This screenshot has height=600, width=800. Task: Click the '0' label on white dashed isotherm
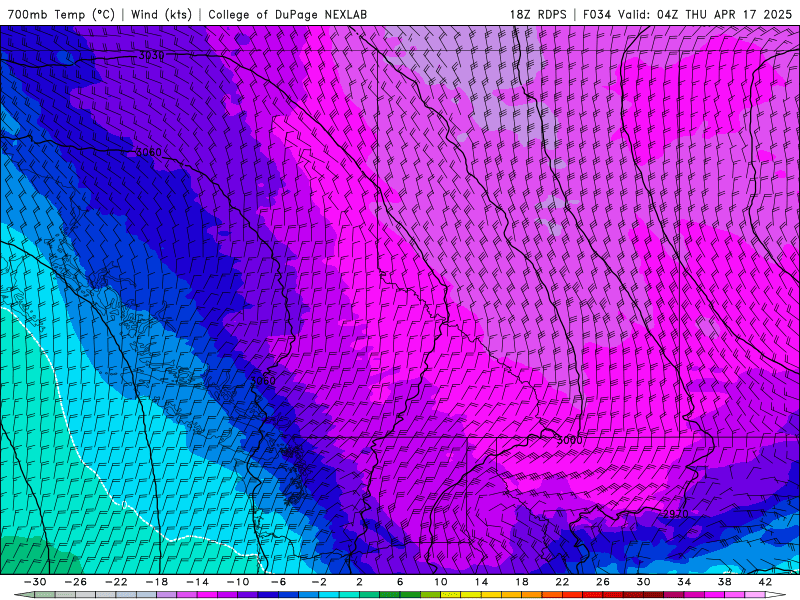pyautogui.click(x=124, y=505)
